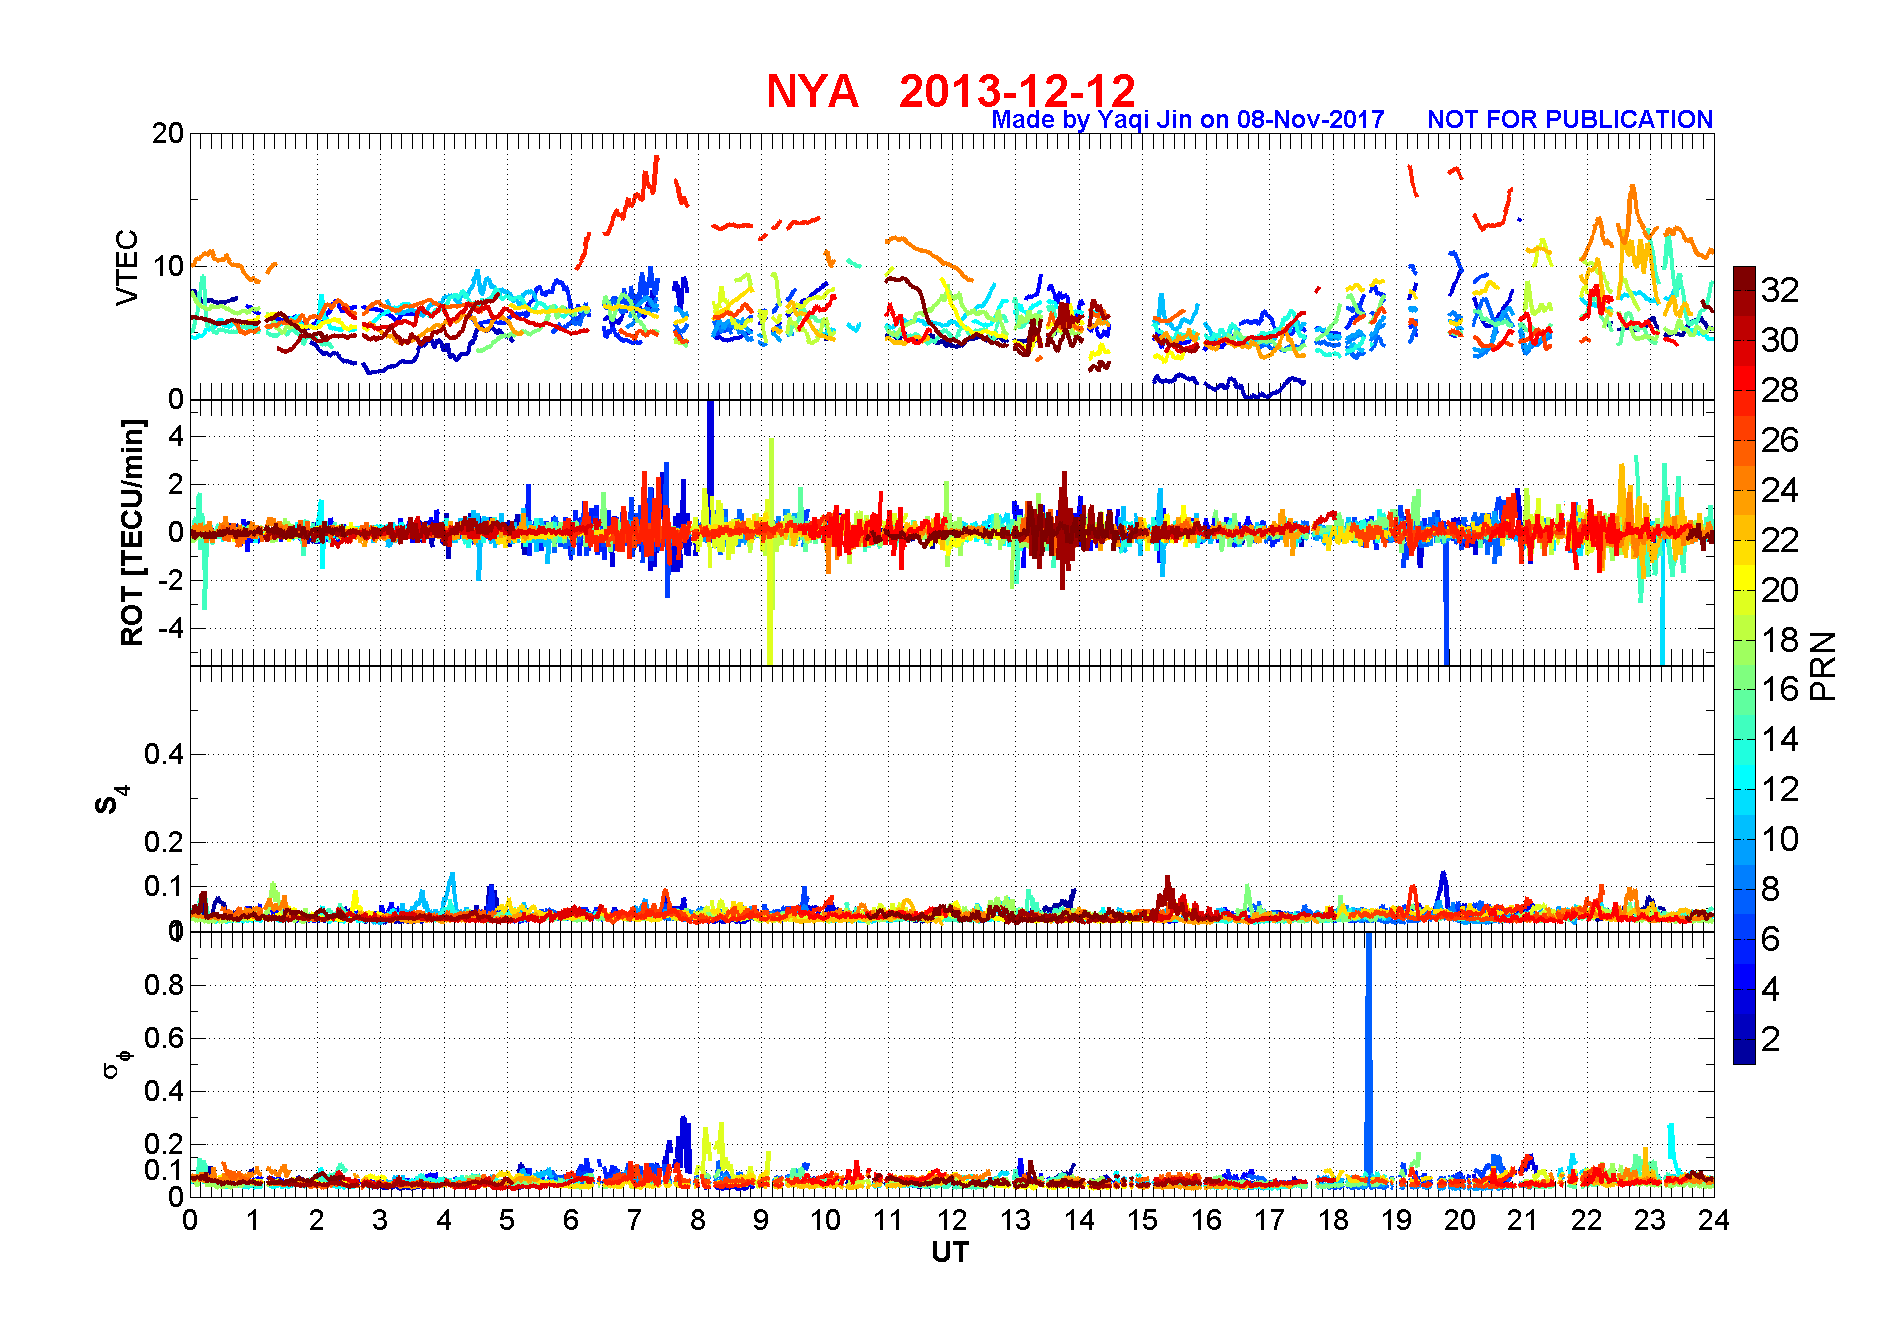Click x-axis tick label 12
This screenshot has height=1330, width=1904.
(x=952, y=1220)
